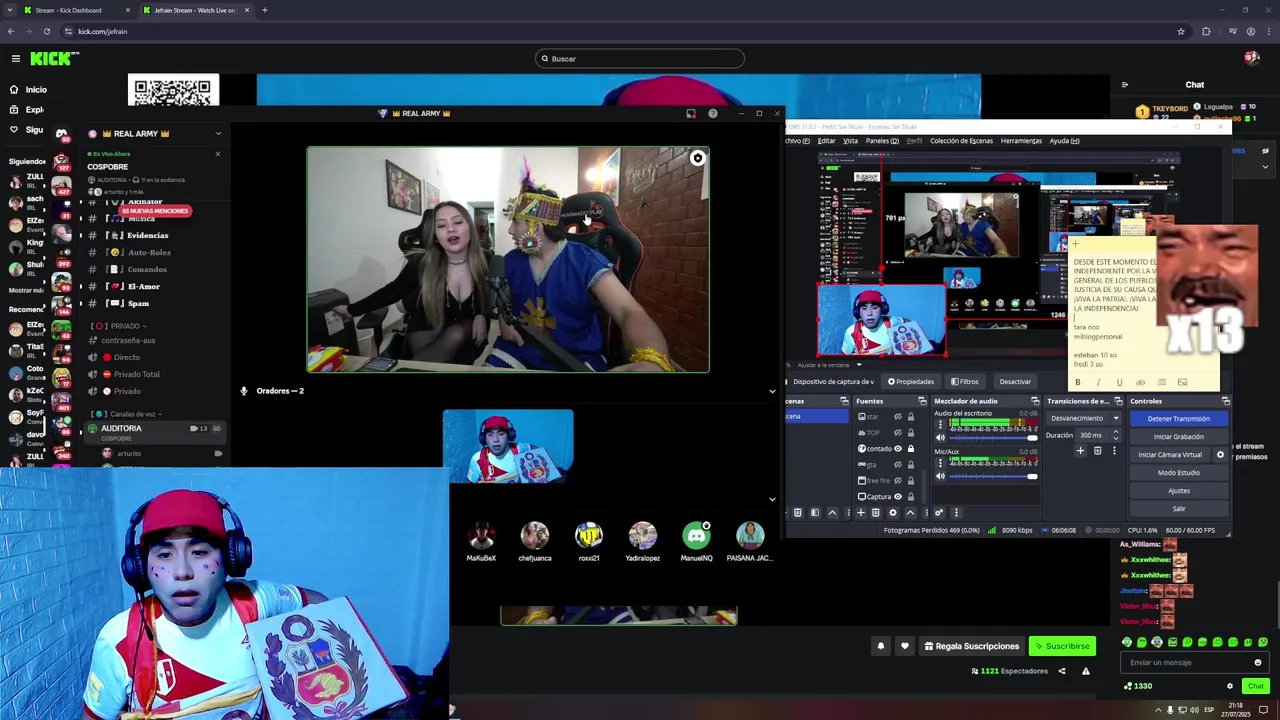Mute Audio del escritorio speaker icon
Image resolution: width=1280 pixels, height=720 pixels.
940,437
